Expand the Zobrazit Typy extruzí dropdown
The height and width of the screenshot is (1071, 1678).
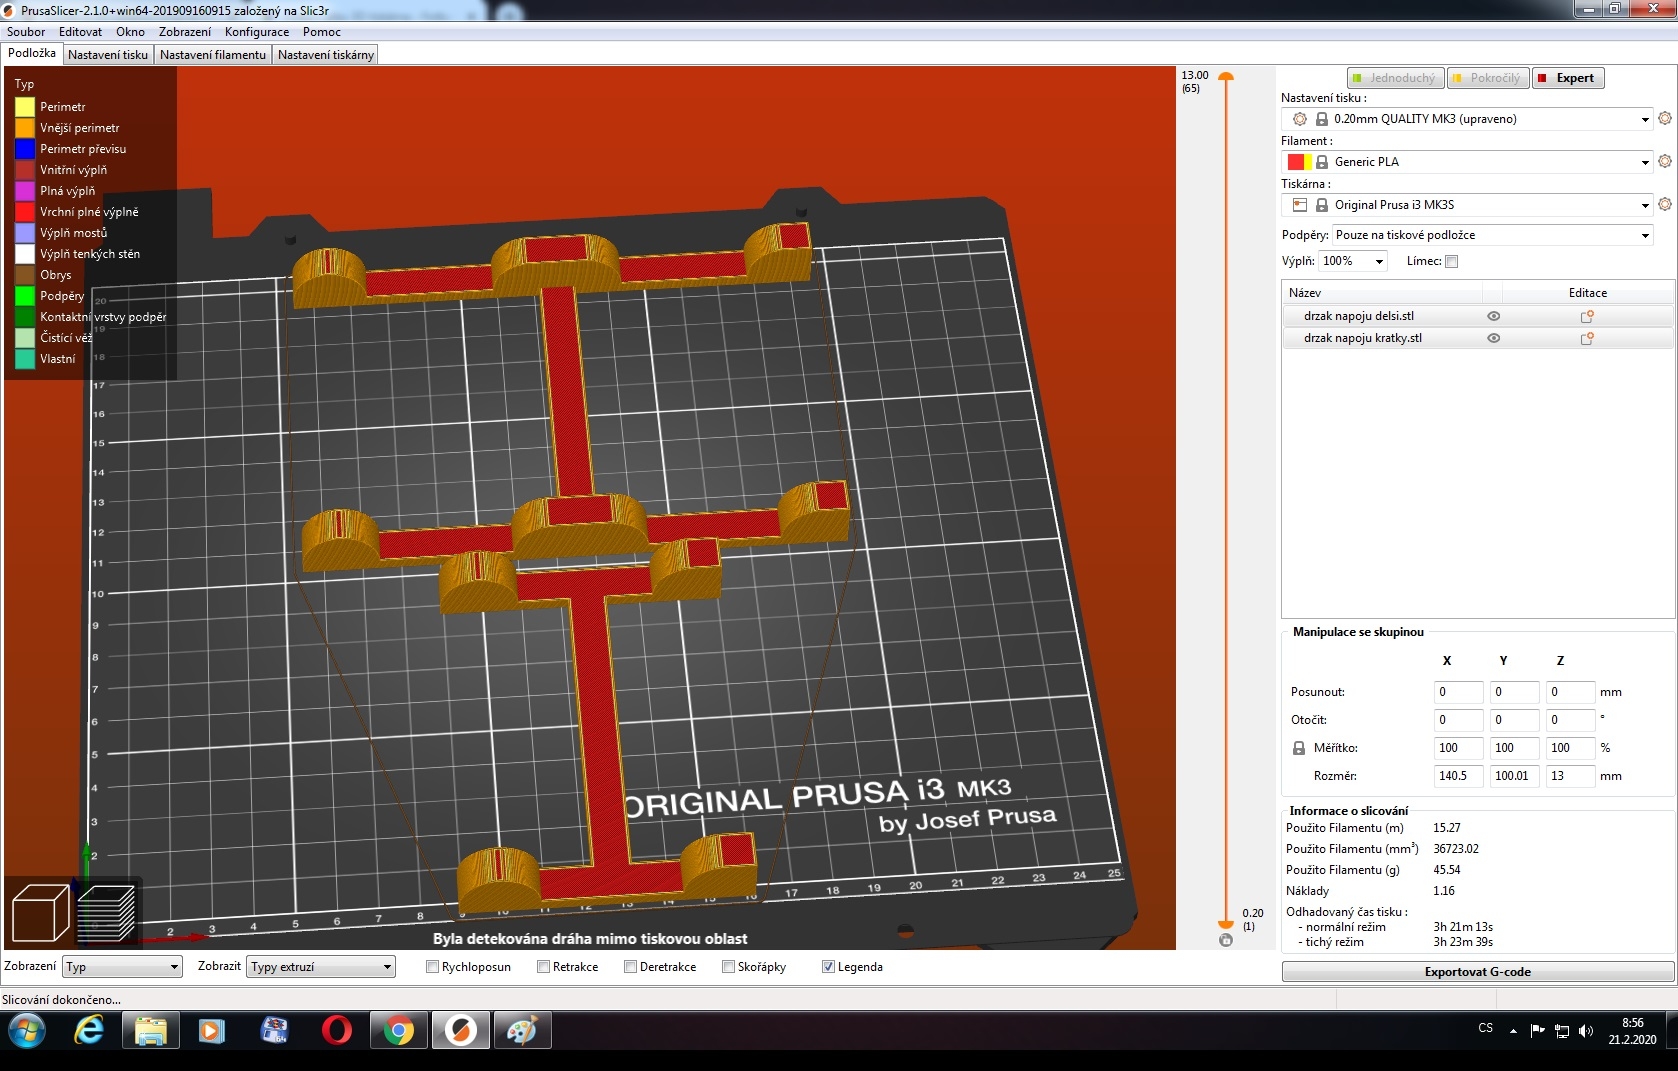(x=321, y=967)
